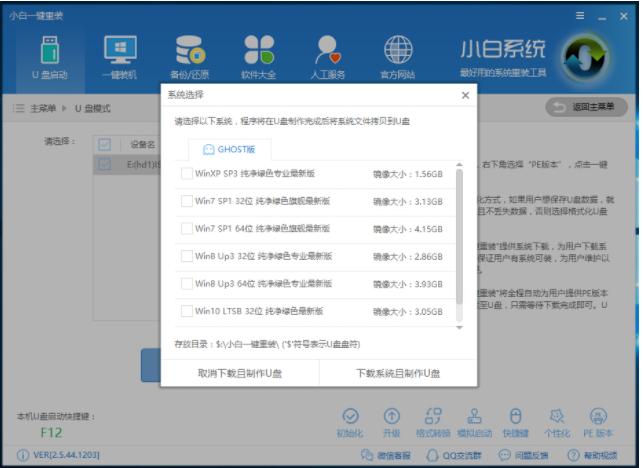
Task: Select the 一键装机 one-click install icon
Action: (120, 56)
